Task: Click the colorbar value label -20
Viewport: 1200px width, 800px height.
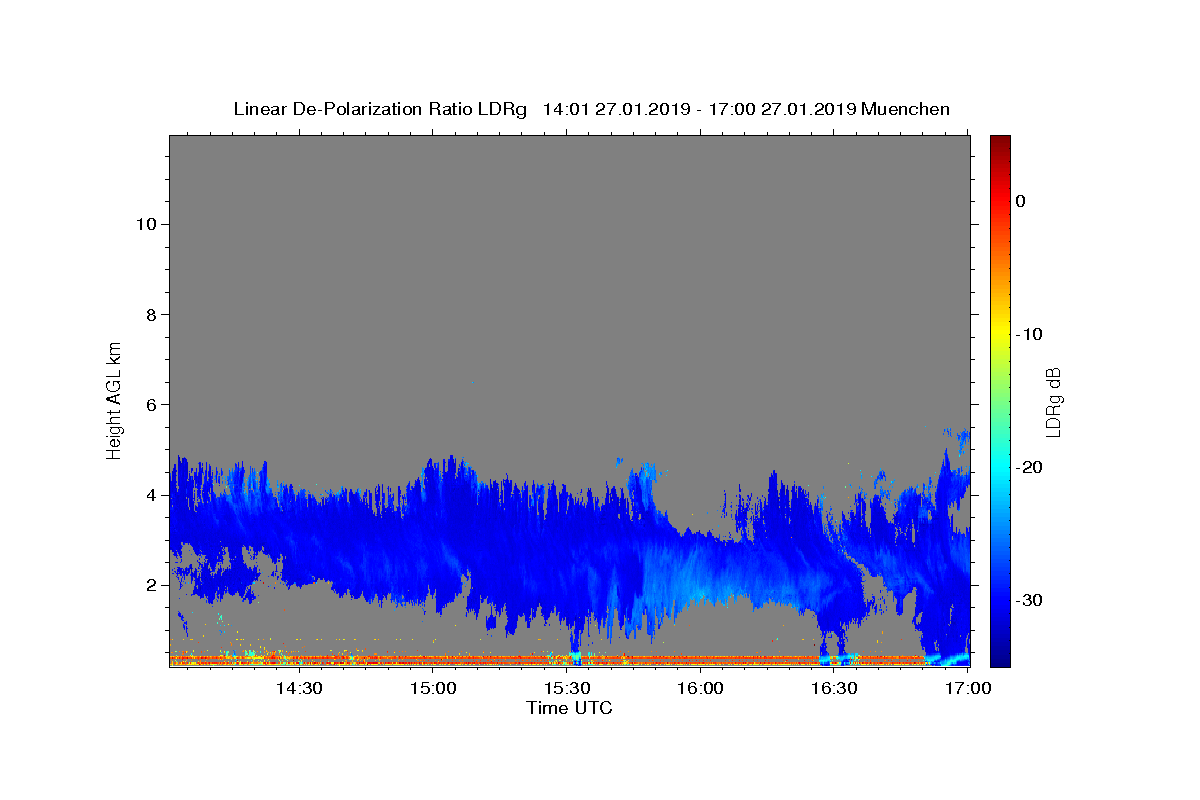Action: (1030, 467)
